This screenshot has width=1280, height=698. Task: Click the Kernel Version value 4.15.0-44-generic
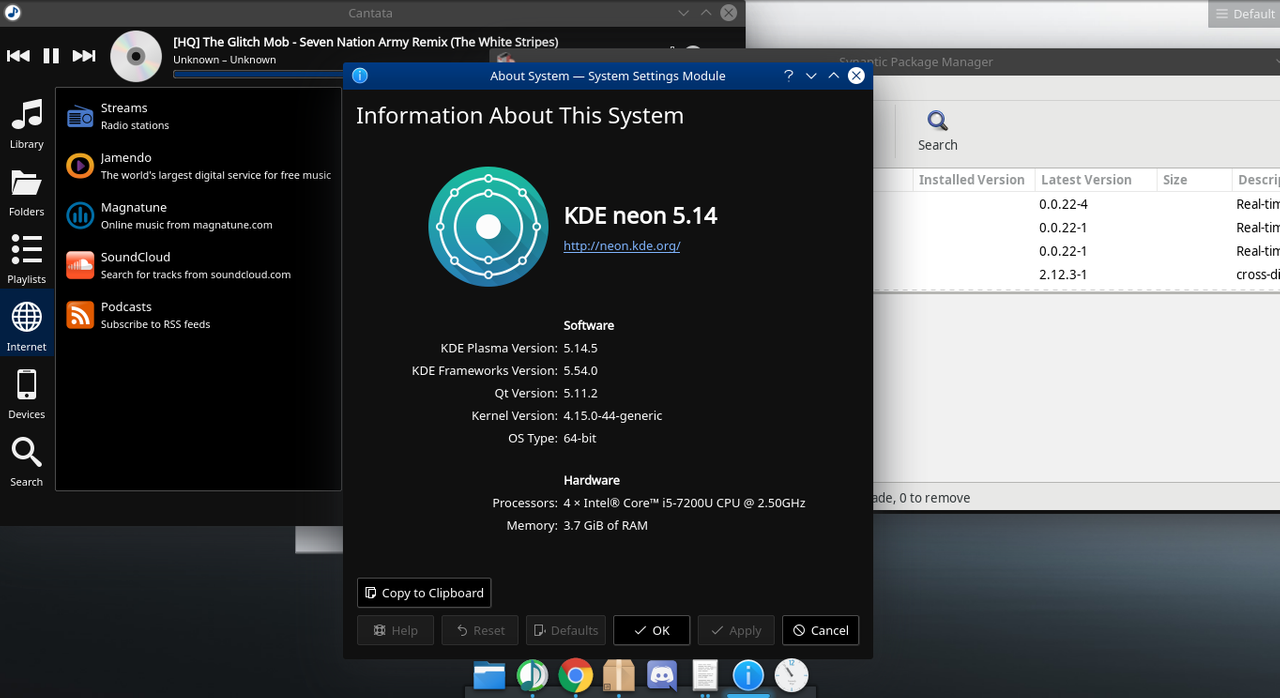613,415
